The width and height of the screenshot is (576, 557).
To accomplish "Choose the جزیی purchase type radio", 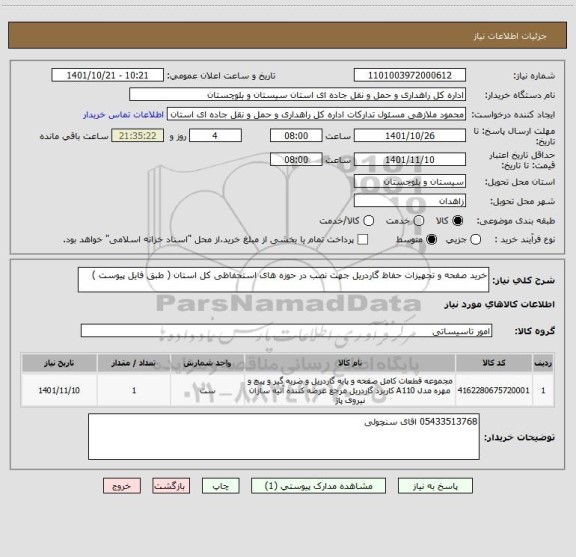I will 475,240.
